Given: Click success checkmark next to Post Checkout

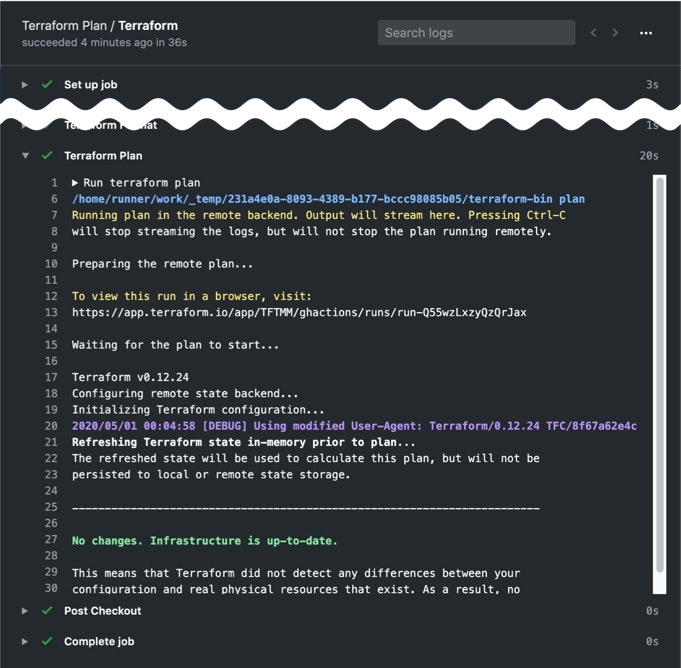Looking at the screenshot, I should point(46,611).
